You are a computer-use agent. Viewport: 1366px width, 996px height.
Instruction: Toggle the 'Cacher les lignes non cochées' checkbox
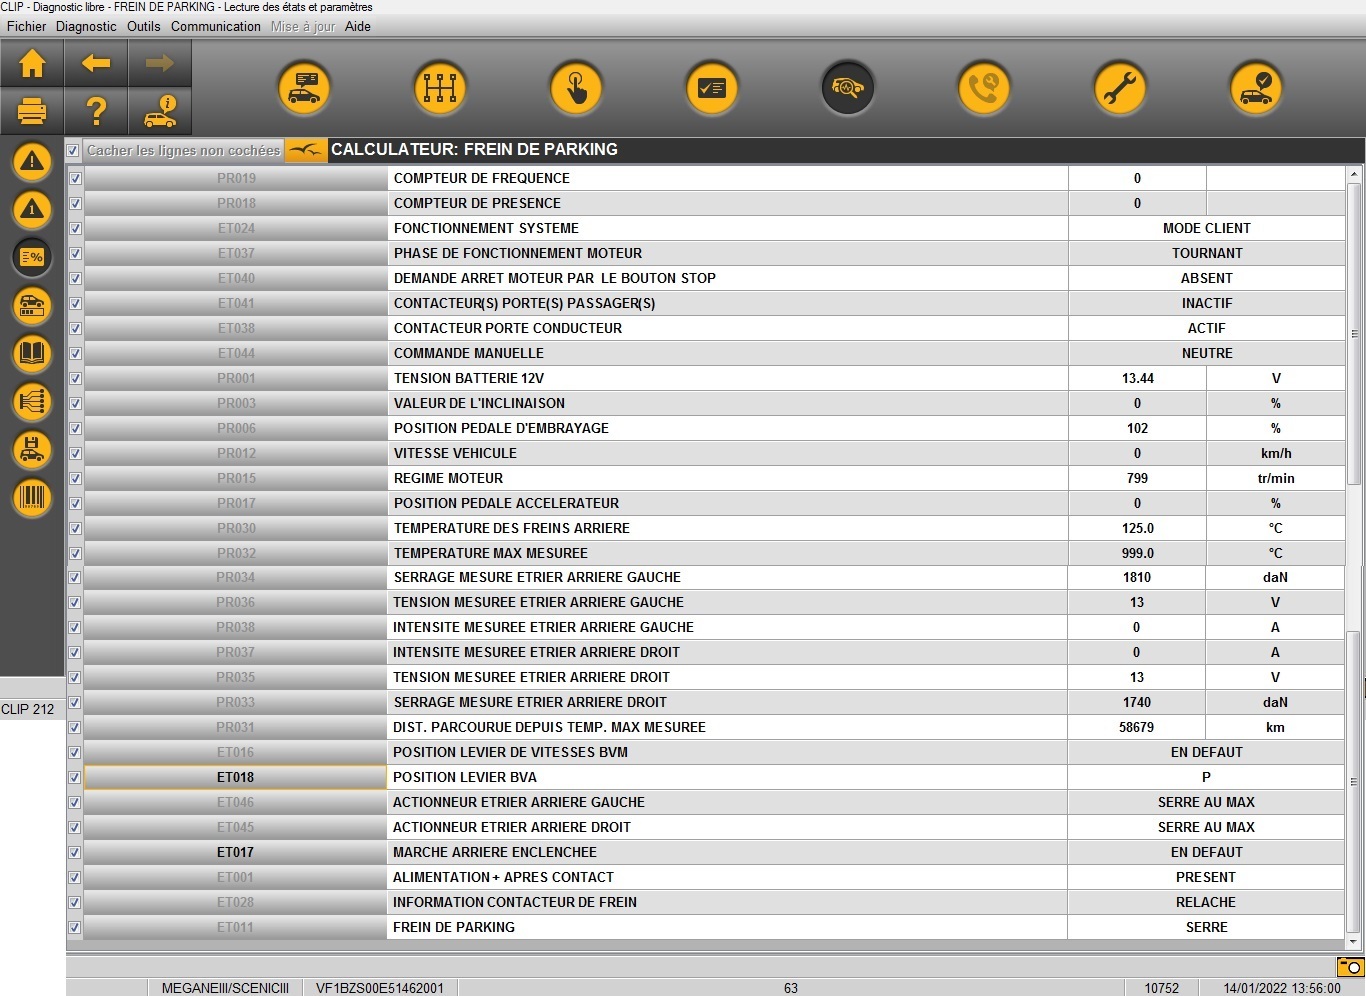73,151
